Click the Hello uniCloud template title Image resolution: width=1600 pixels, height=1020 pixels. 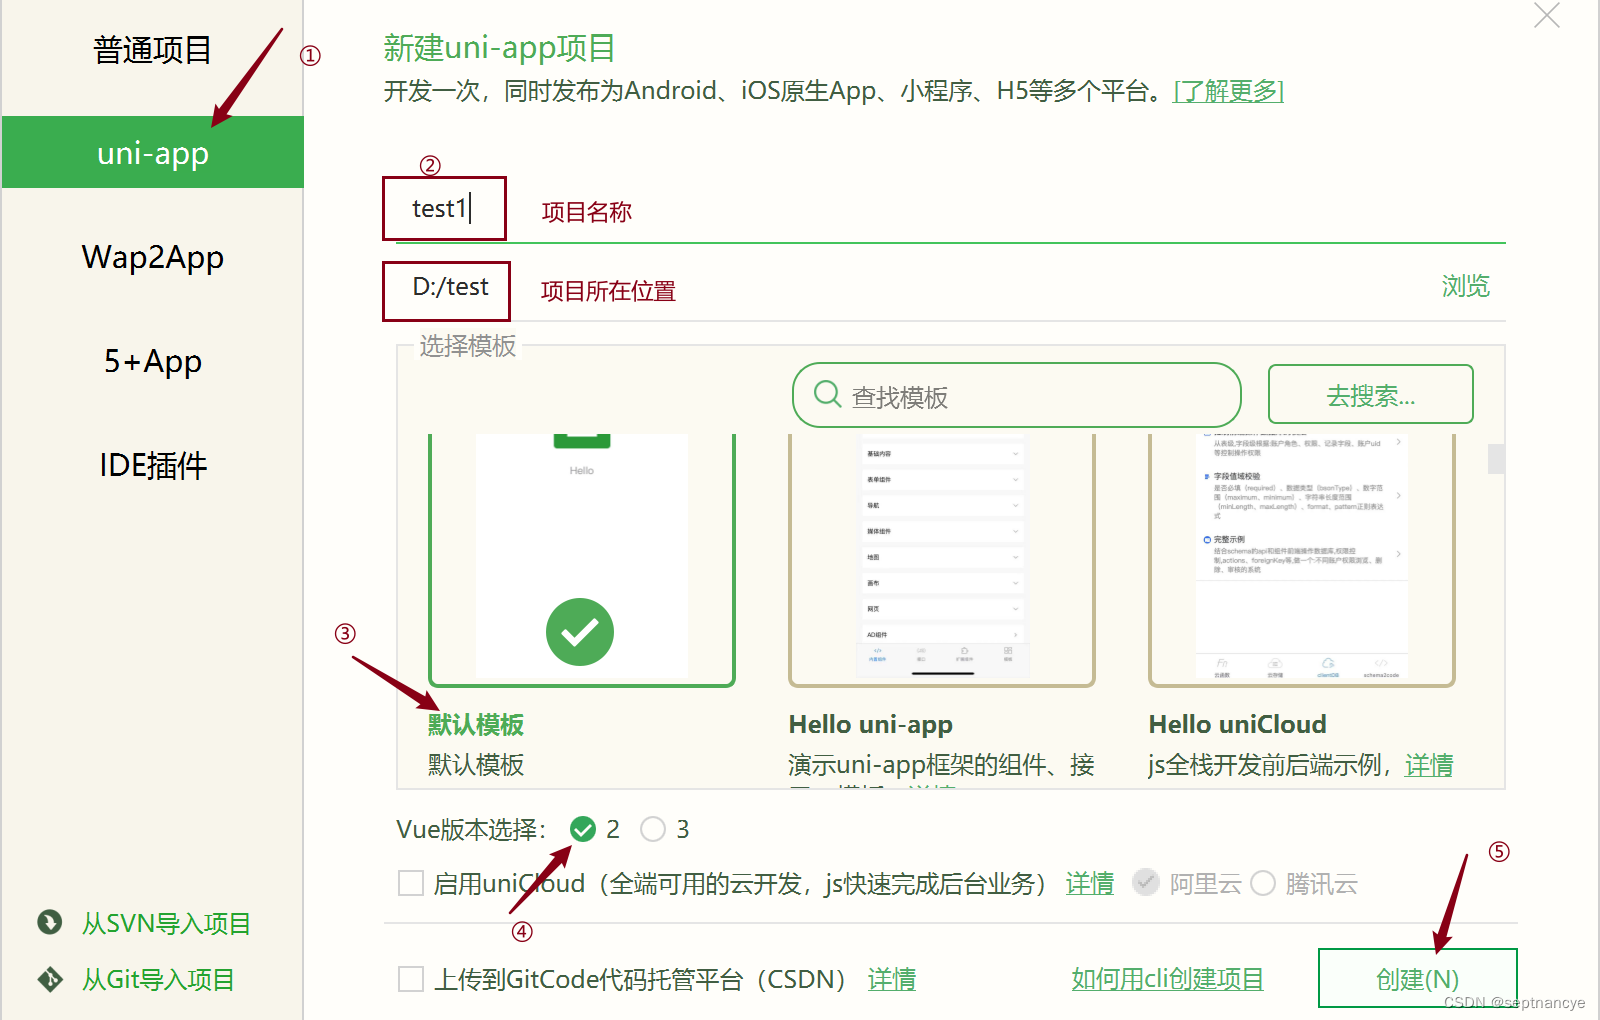[1237, 724]
